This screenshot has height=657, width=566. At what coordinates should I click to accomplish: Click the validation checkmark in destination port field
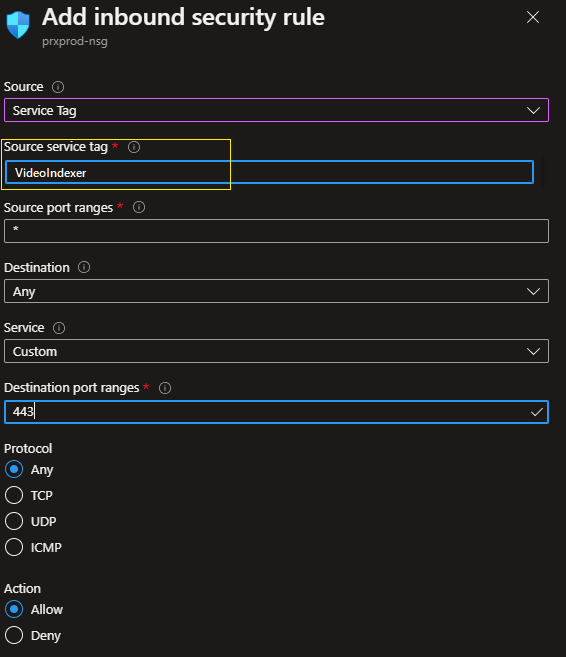pyautogui.click(x=537, y=412)
